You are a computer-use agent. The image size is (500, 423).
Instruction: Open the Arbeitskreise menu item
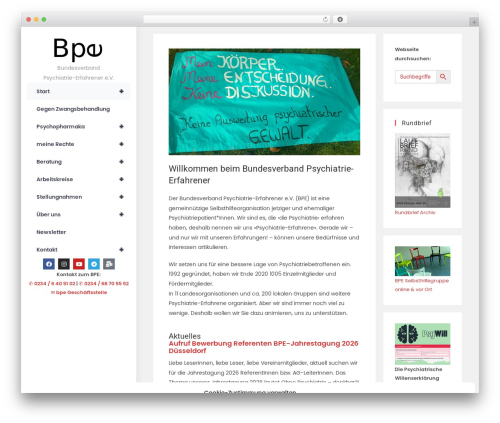pyautogui.click(x=55, y=179)
